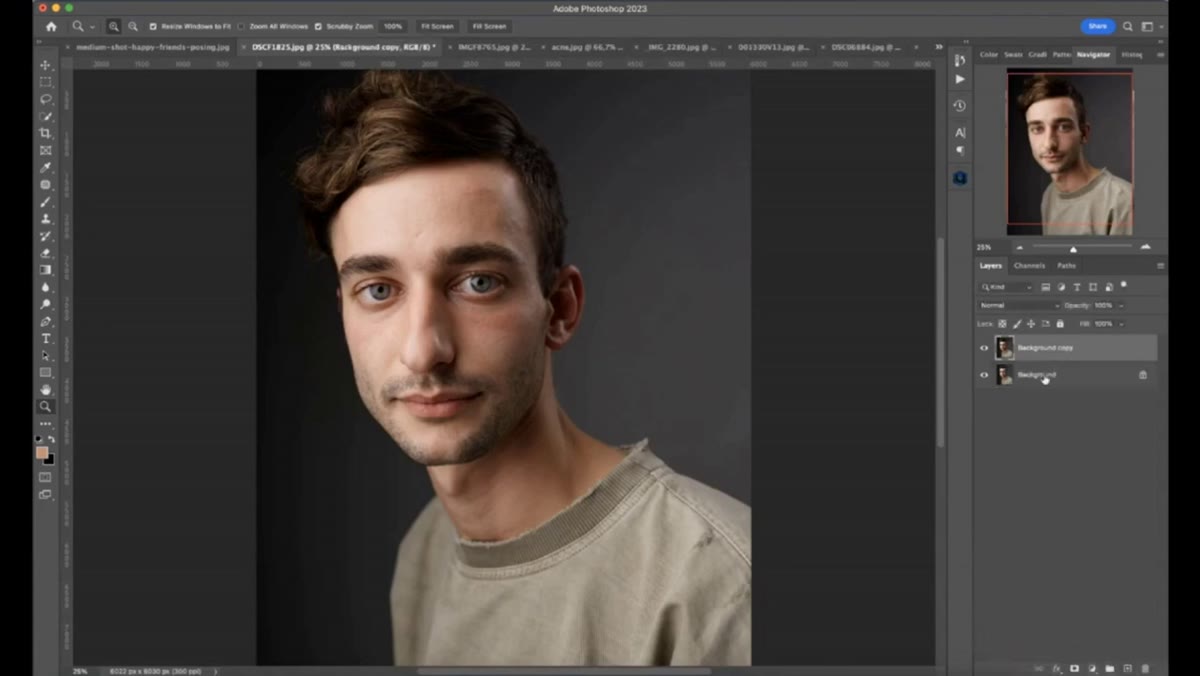Open the Opacity value dropdown arrow
Screen dimensions: 1200x676
click(1121, 305)
